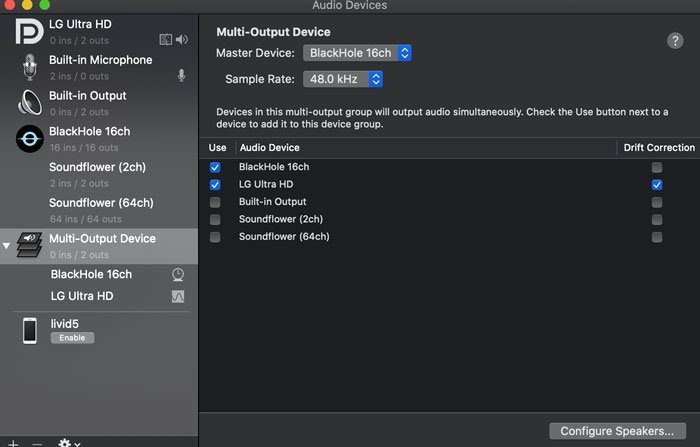Click the Multi-Output Device stacked icon
The width and height of the screenshot is (700, 447).
click(x=29, y=244)
